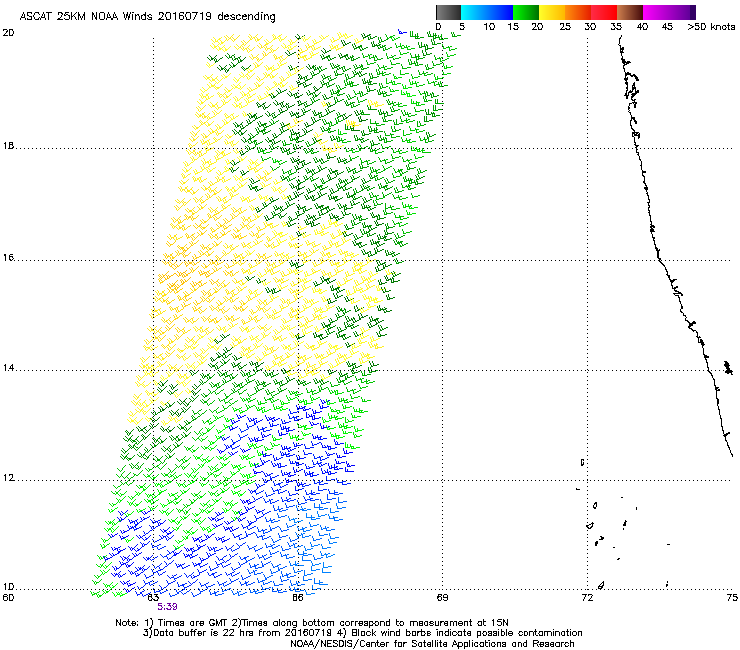Click longitude axis label '75'
The height and width of the screenshot is (650, 740).
coord(732,598)
